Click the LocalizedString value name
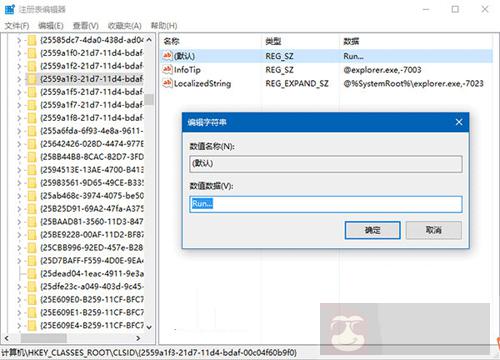This screenshot has width=500, height=360. tap(202, 83)
